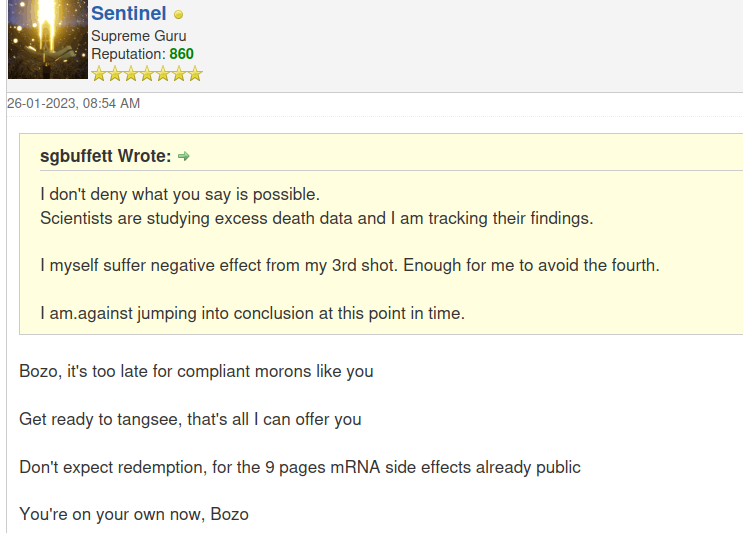This screenshot has width=743, height=533.
Task: Click the yellow online status icon
Action: (179, 15)
